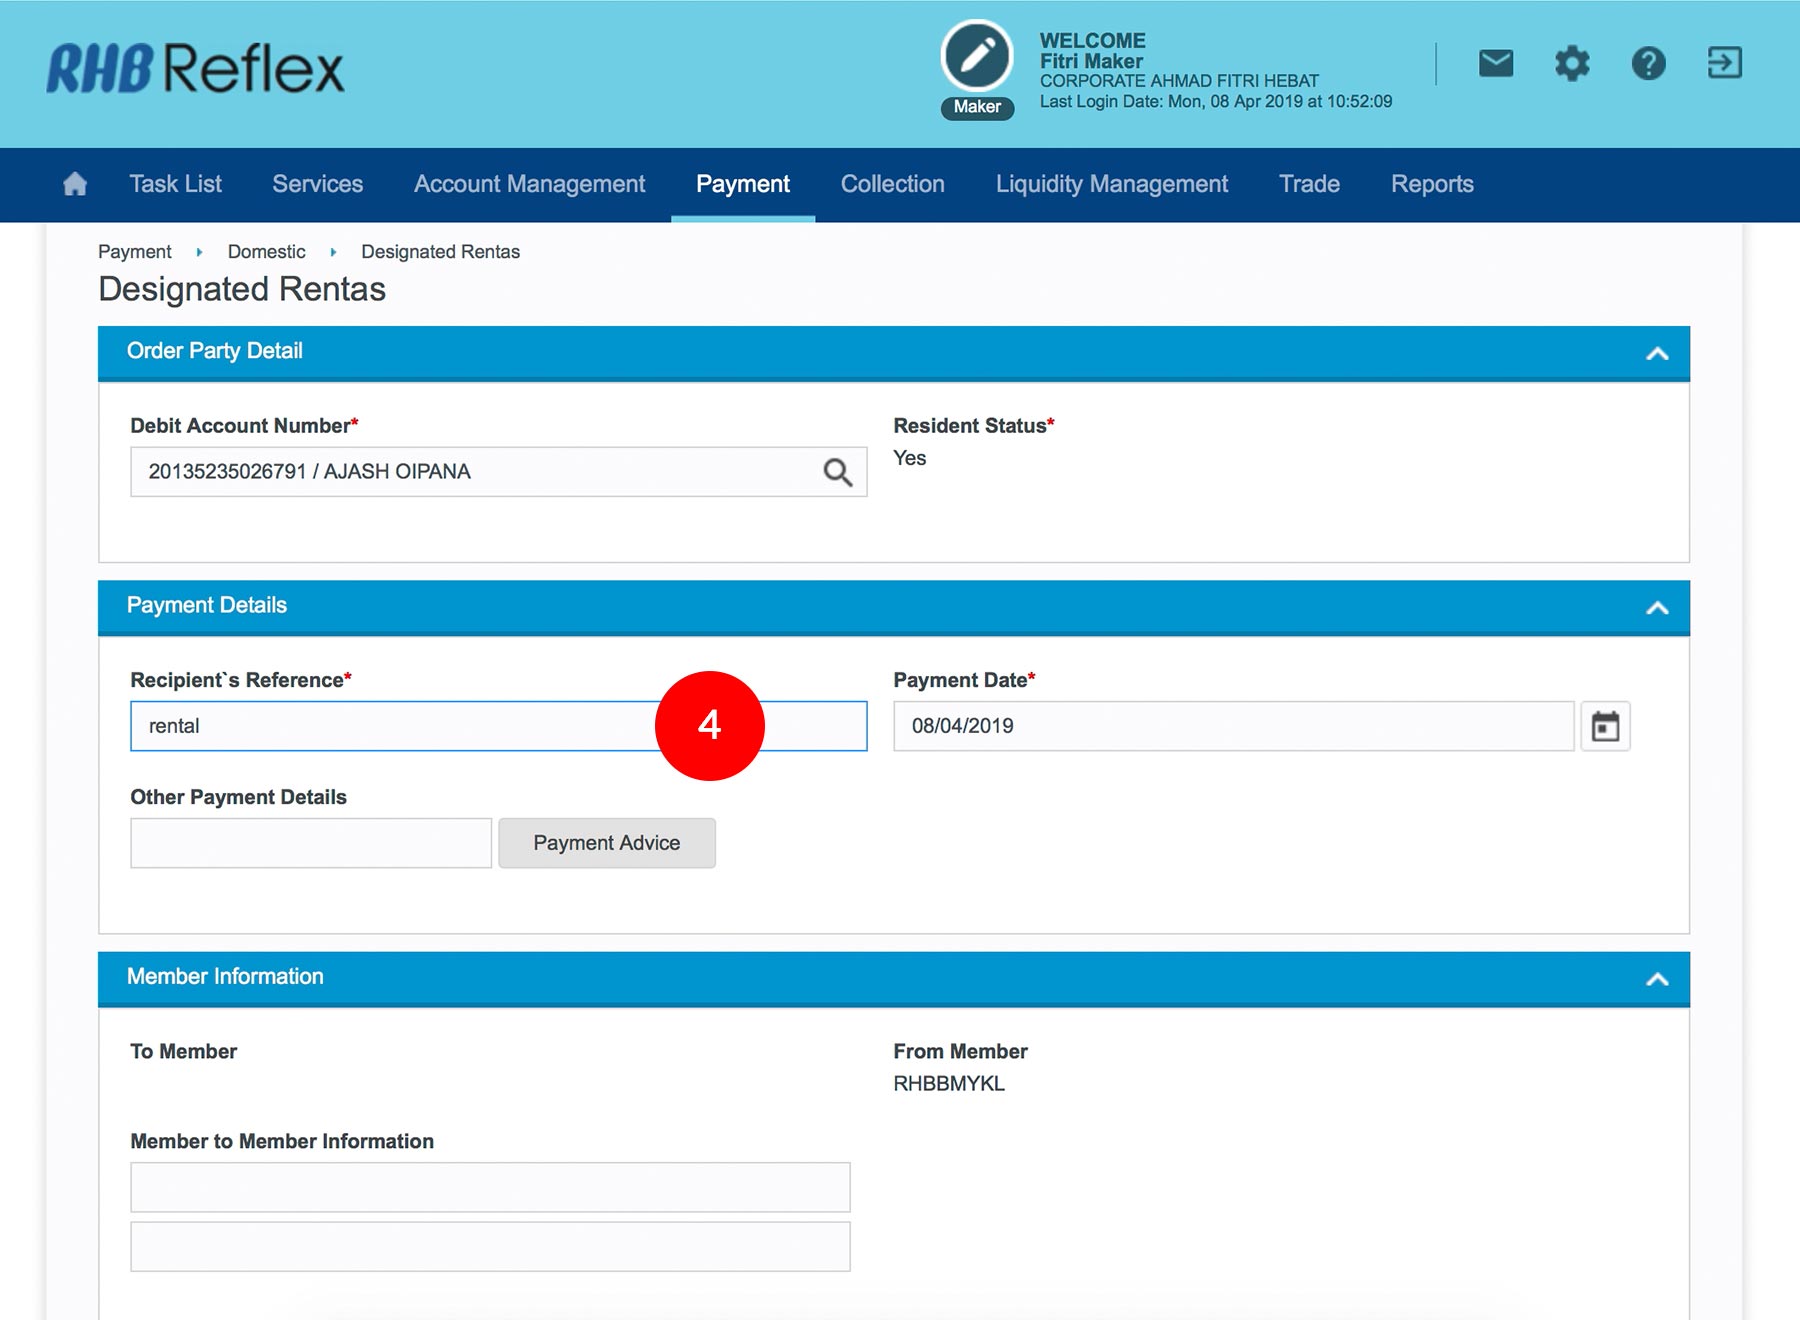Search debit account with magnifier icon

(837, 472)
